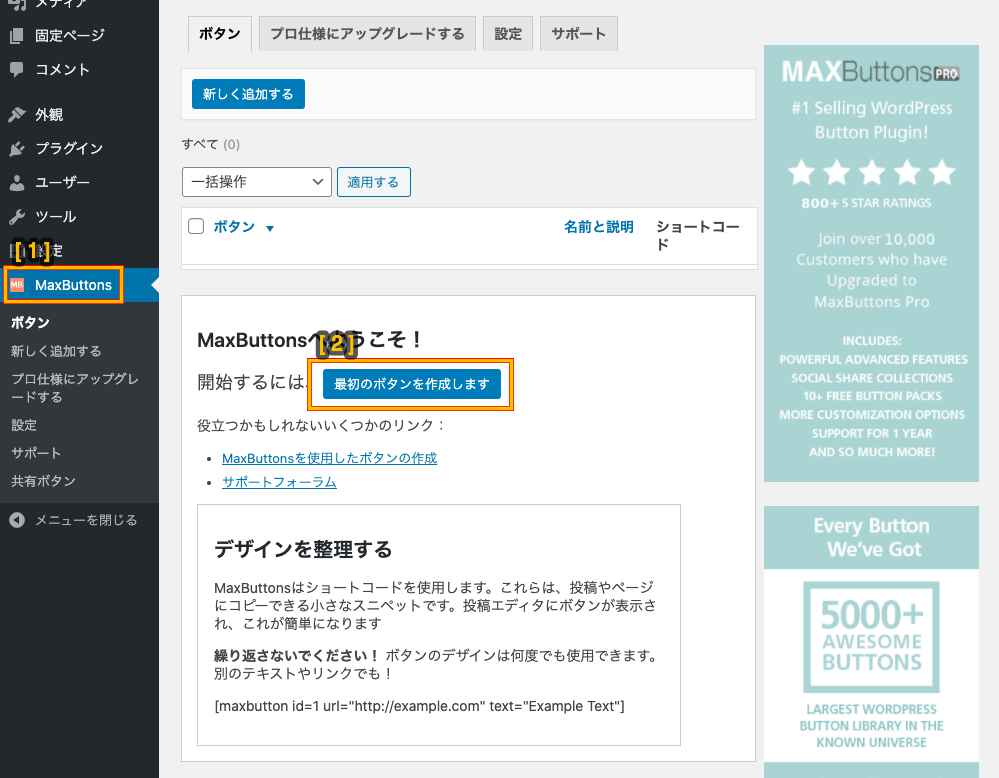Viewport: 999px width, 778px height.
Task: Open the サポートフォーラム link
Action: pyautogui.click(x=279, y=482)
